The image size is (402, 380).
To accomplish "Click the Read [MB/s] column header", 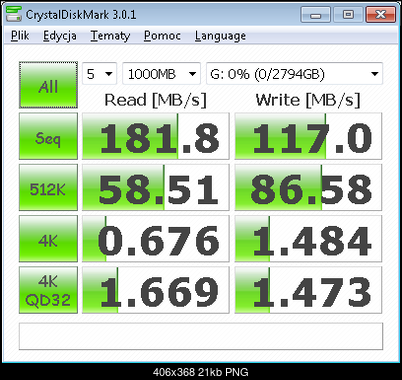I will click(156, 100).
